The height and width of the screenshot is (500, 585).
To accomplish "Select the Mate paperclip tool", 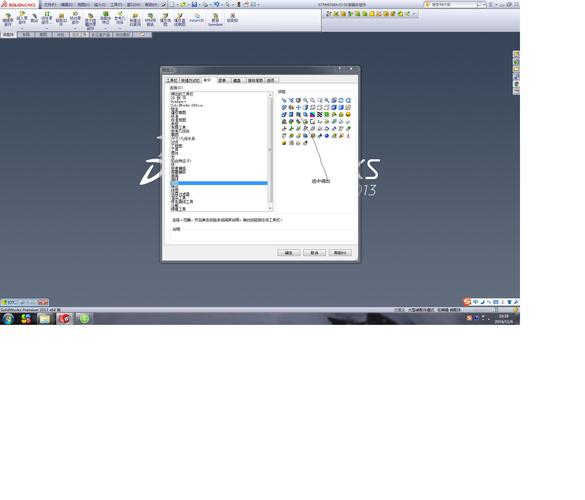I will pyautogui.click(x=34, y=18).
